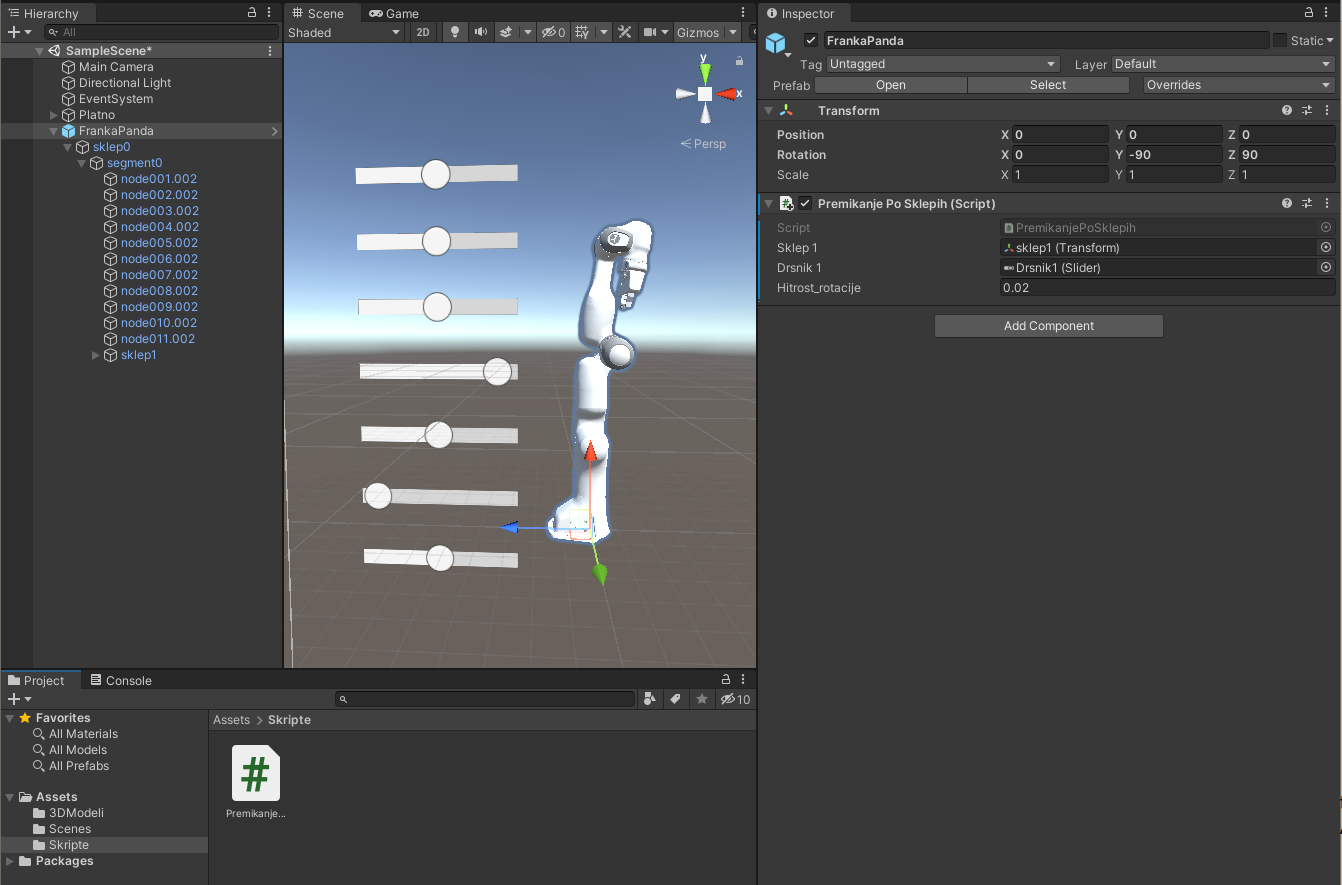Open the Console tab
The width and height of the screenshot is (1342, 885).
(x=121, y=681)
